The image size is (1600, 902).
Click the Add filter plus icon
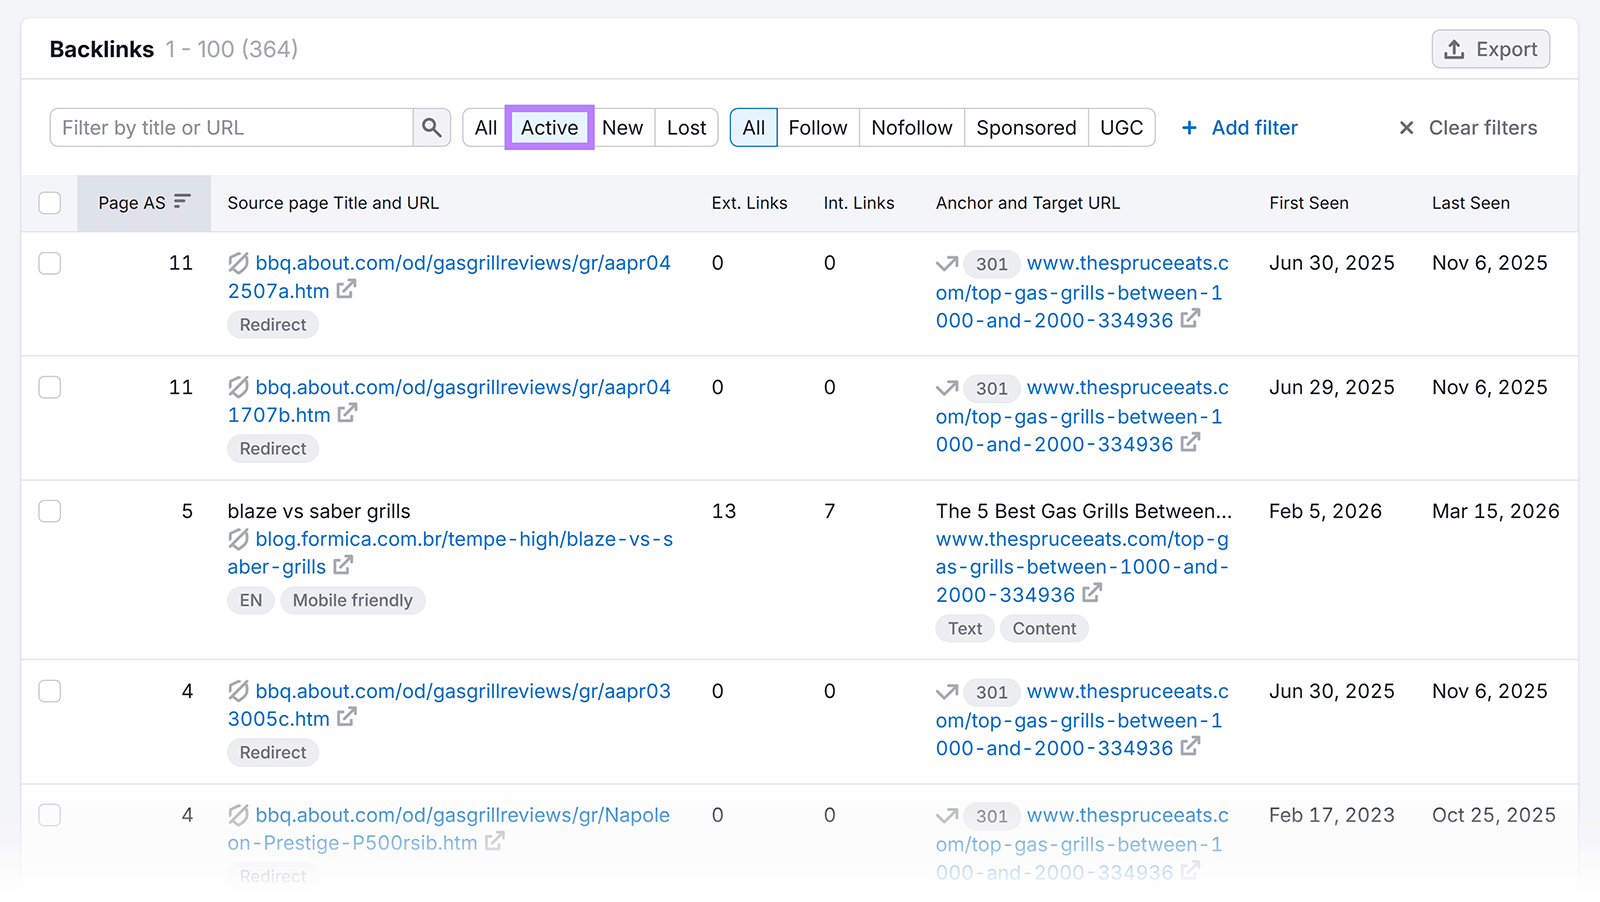click(x=1189, y=127)
